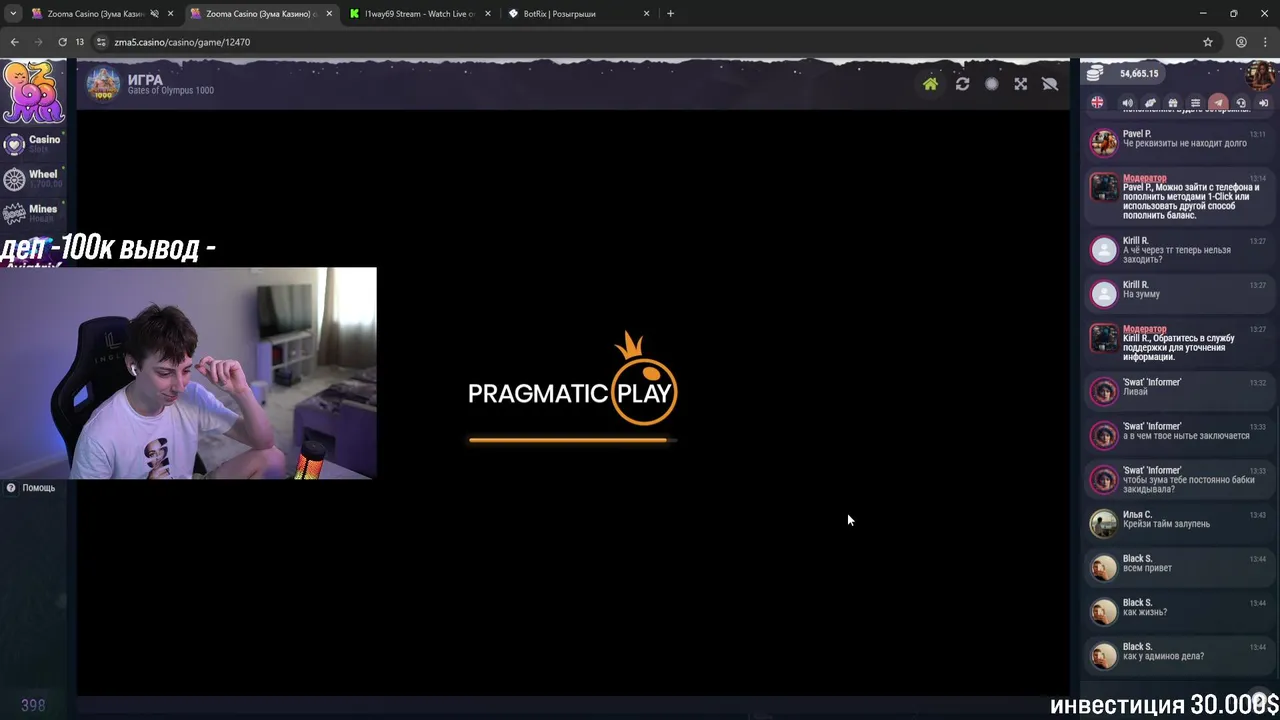Viewport: 1280px width, 720px height.
Task: Switch to the l1way69 Stream tab
Action: (x=420, y=14)
